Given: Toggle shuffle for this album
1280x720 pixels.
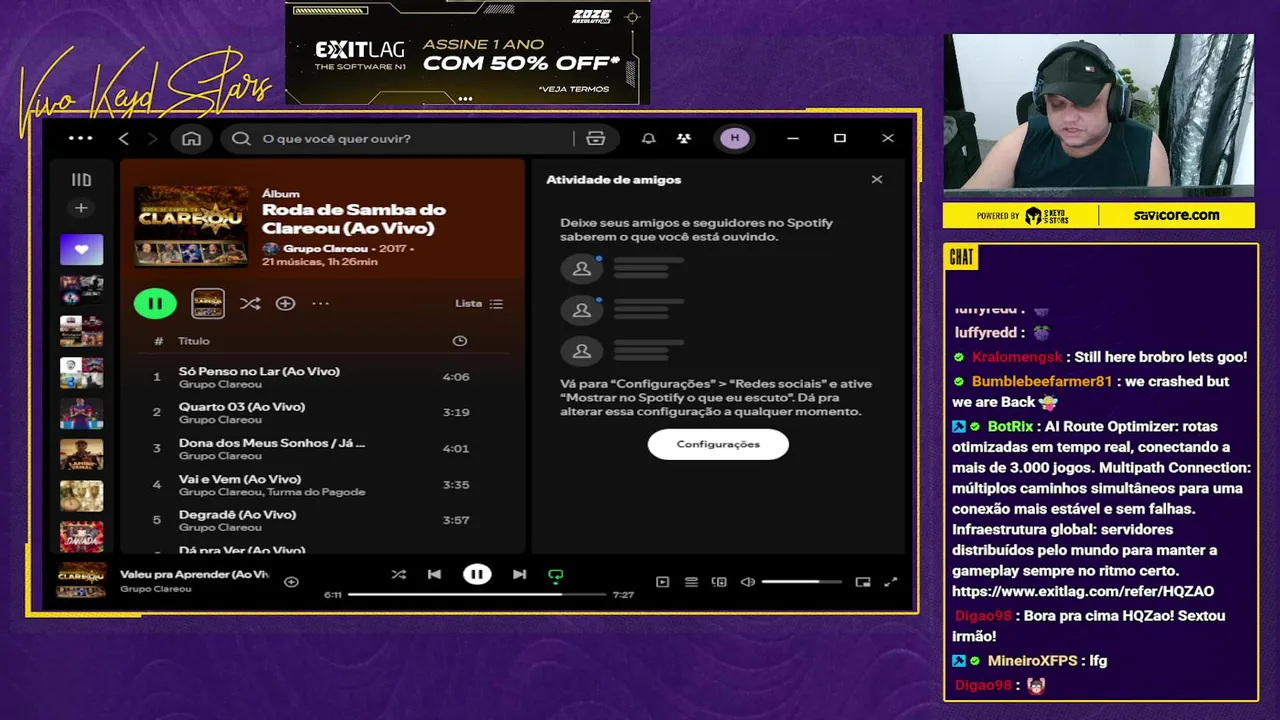Looking at the screenshot, I should [x=250, y=303].
